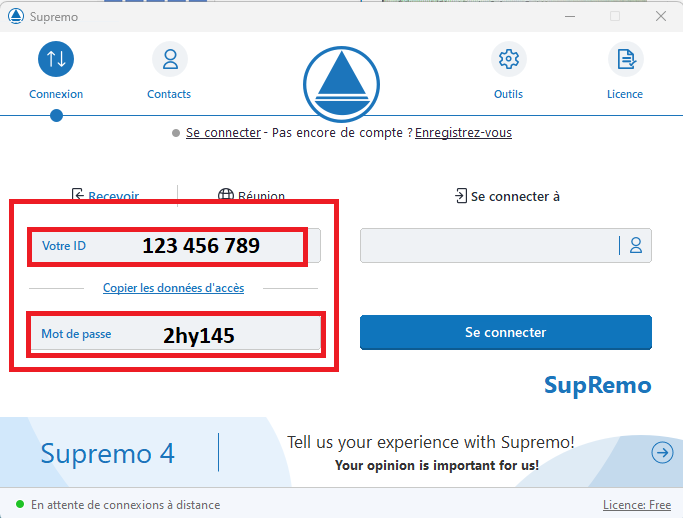
Task: Click the remote ID input field
Action: (x=488, y=245)
